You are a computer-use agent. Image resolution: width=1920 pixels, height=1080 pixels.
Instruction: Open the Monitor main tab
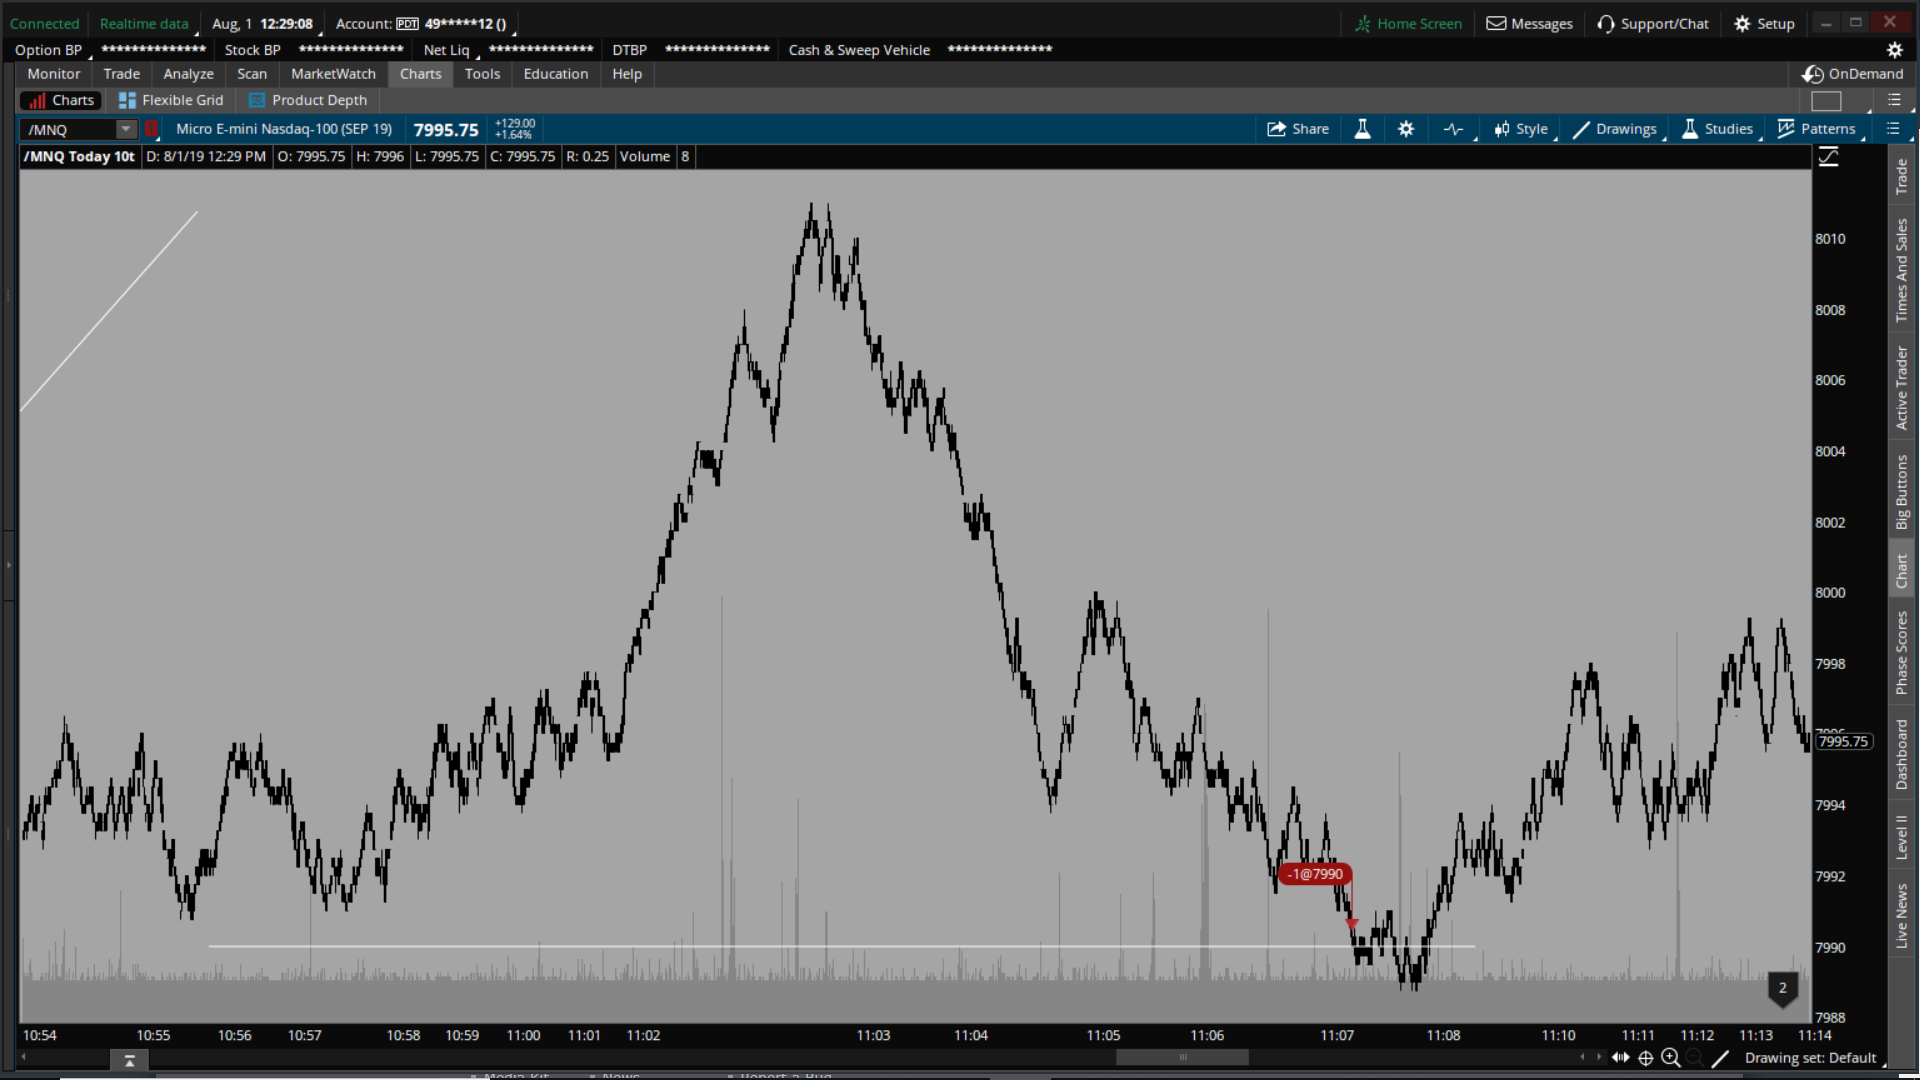pyautogui.click(x=54, y=74)
